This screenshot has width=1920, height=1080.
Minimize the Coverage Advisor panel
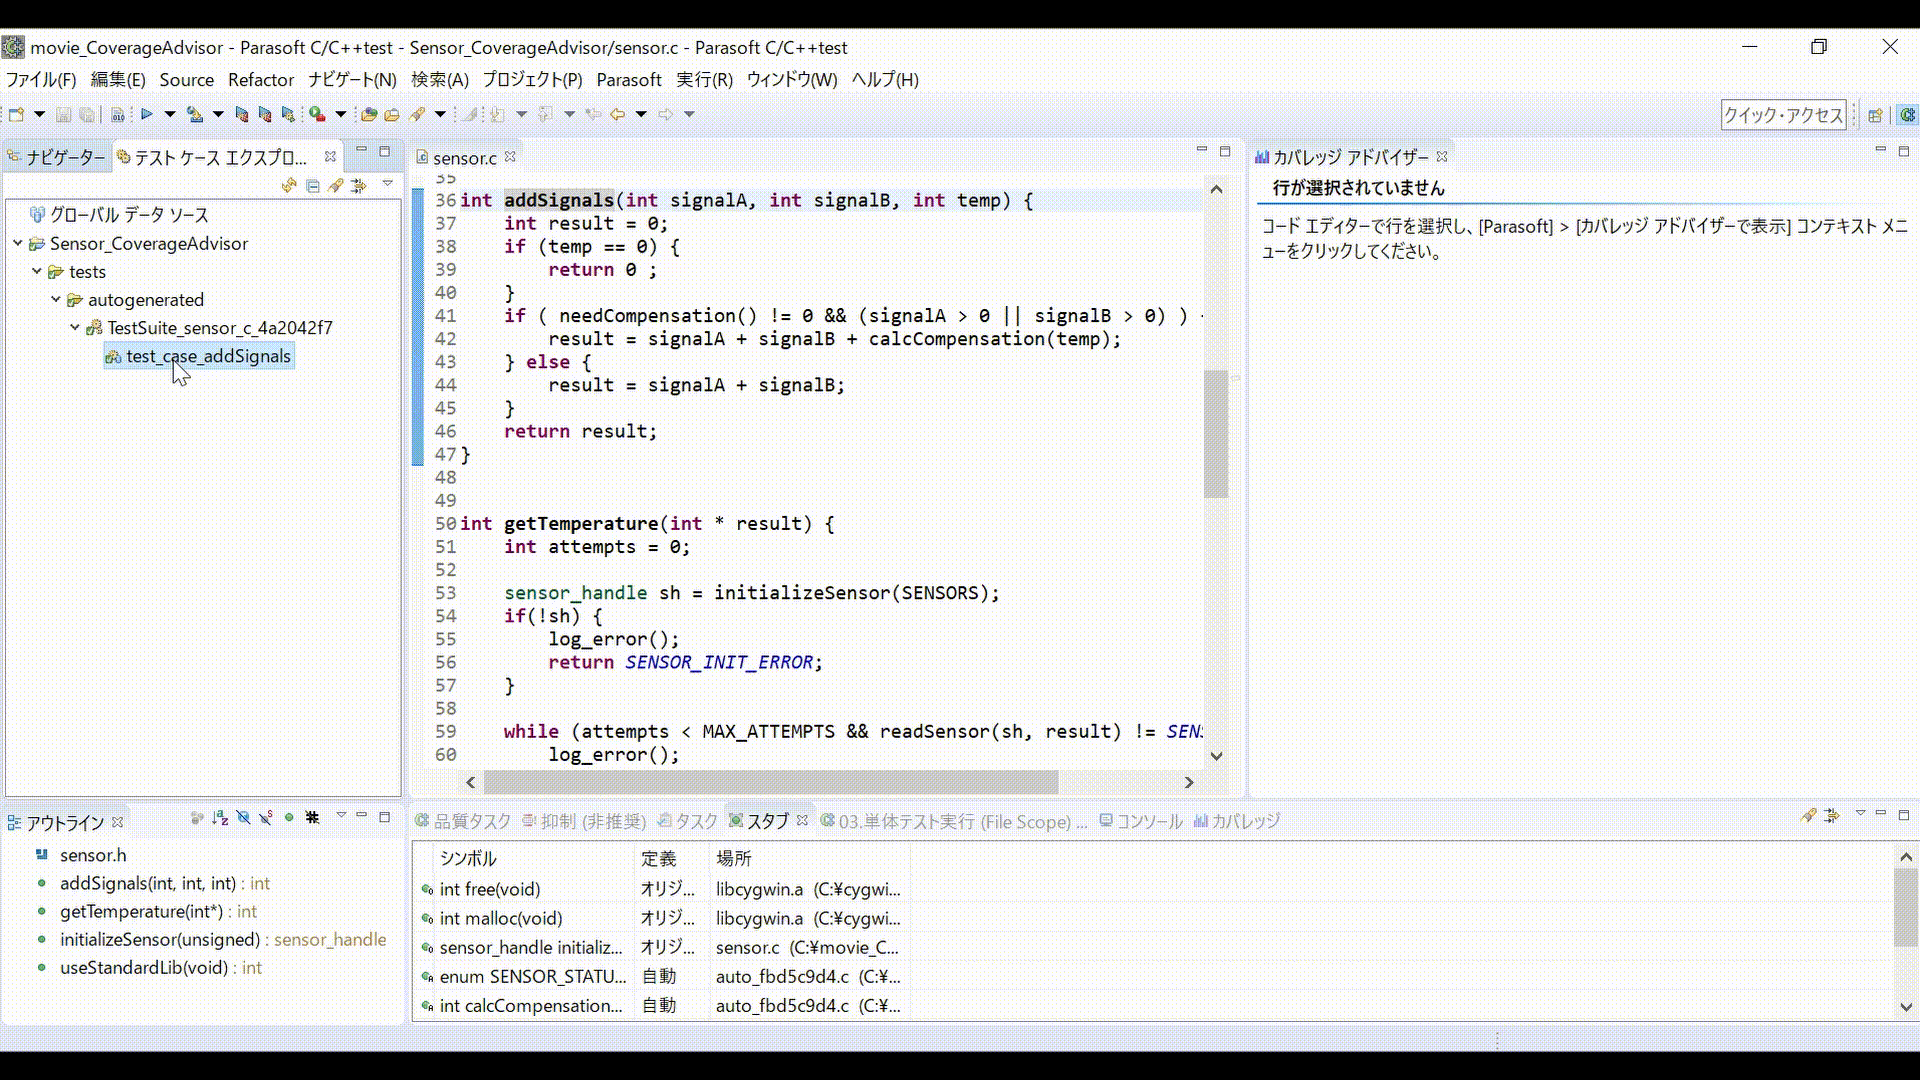coord(1880,151)
